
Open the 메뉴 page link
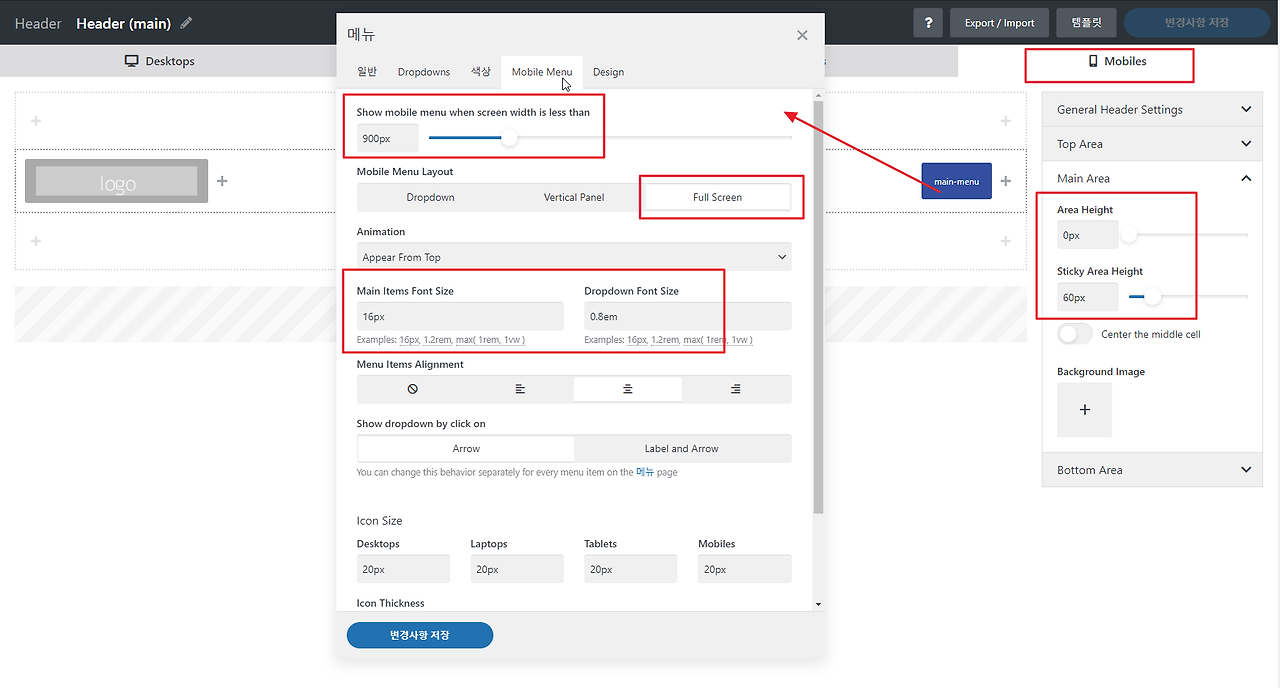[x=645, y=472]
